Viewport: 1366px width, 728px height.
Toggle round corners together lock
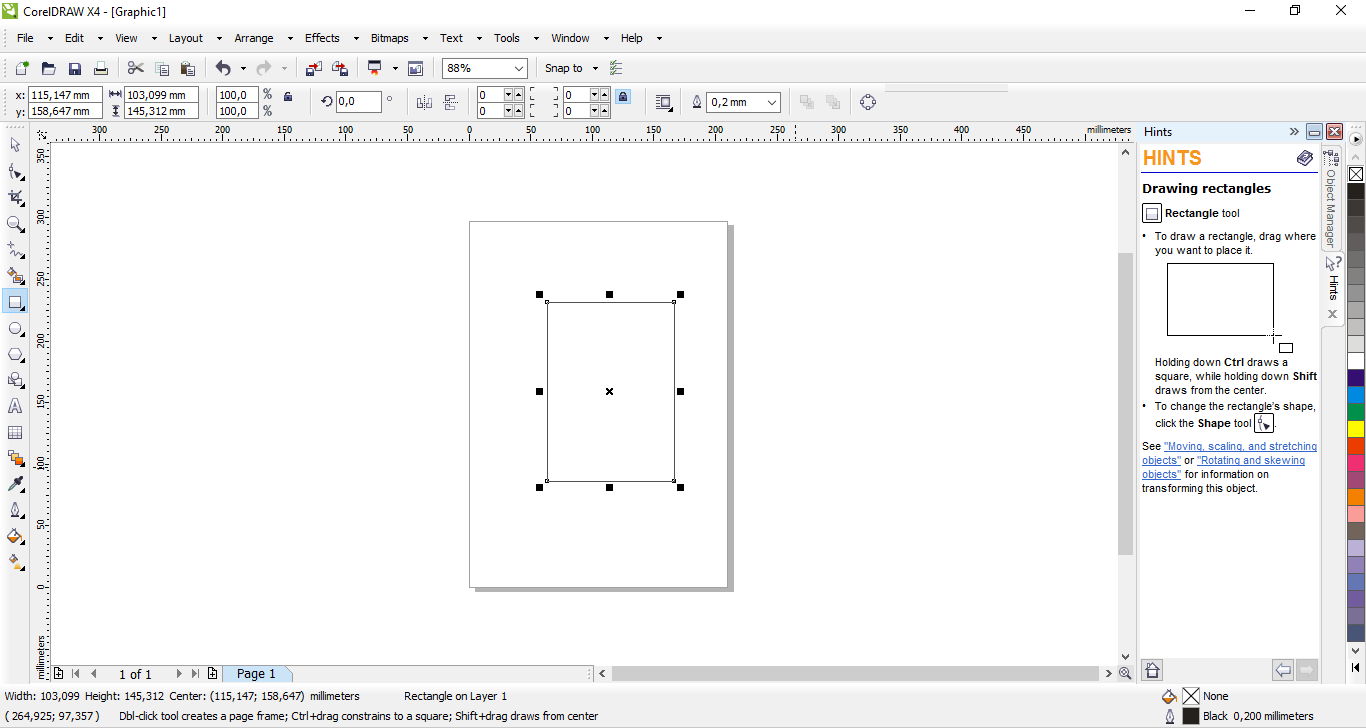click(x=623, y=97)
